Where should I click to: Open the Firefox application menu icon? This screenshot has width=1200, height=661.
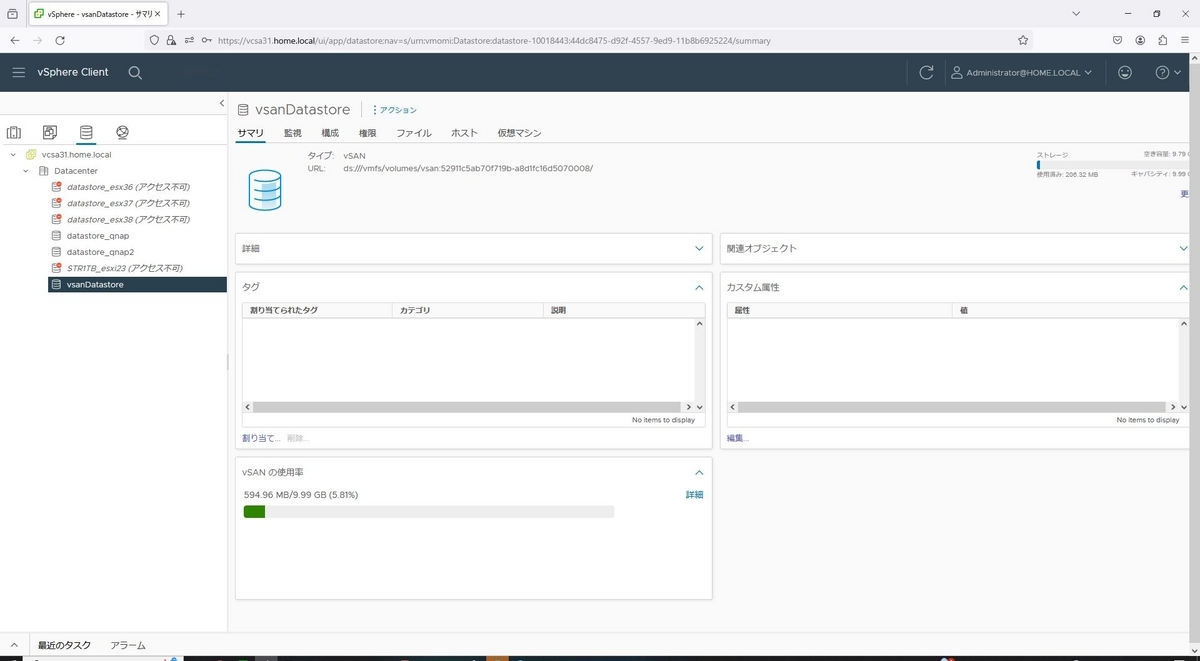pyautogui.click(x=1186, y=40)
